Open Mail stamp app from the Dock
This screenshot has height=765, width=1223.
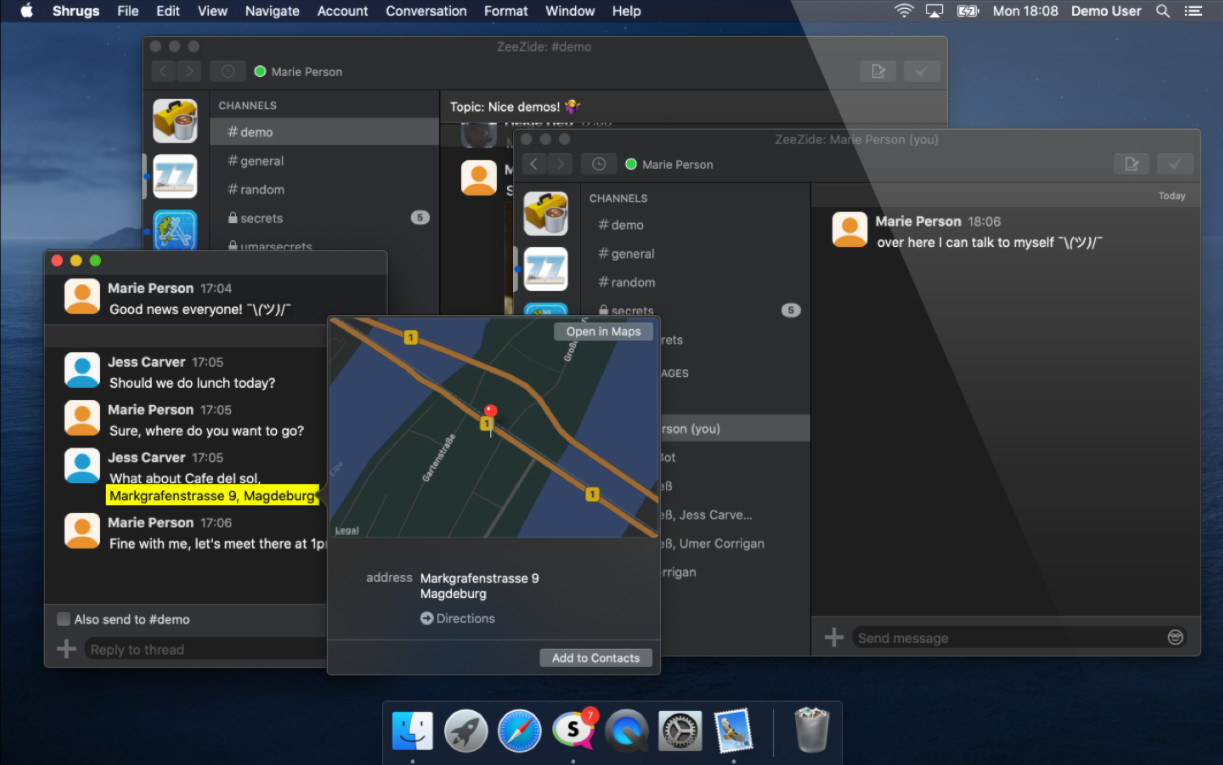pyautogui.click(x=733, y=731)
